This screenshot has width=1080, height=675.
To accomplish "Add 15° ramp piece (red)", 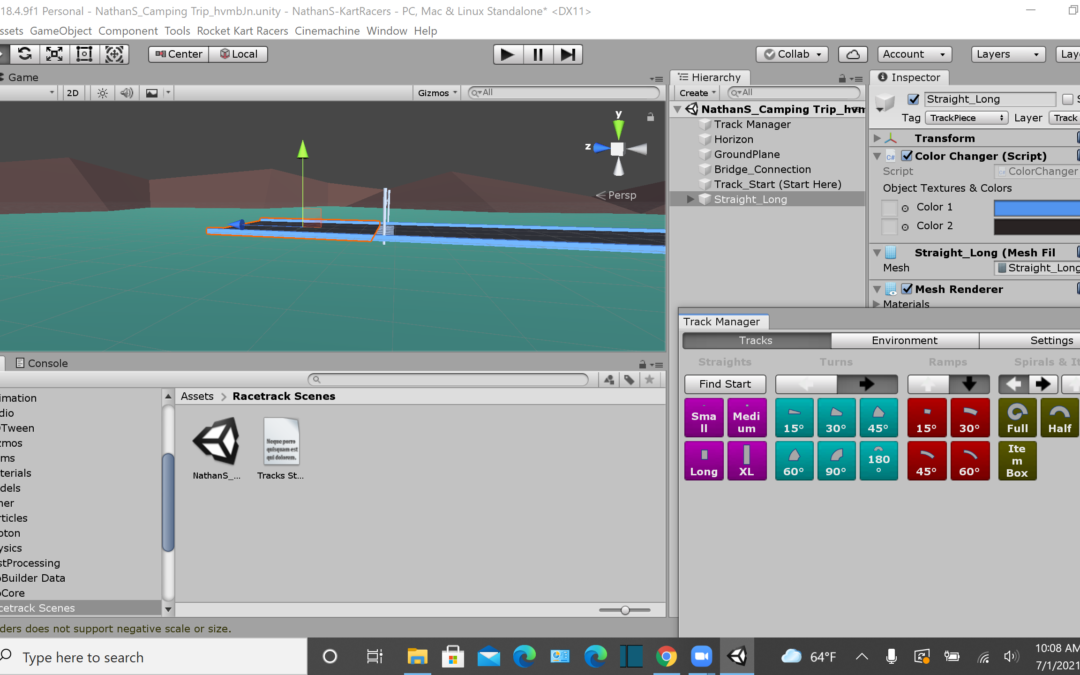I will tap(926, 417).
